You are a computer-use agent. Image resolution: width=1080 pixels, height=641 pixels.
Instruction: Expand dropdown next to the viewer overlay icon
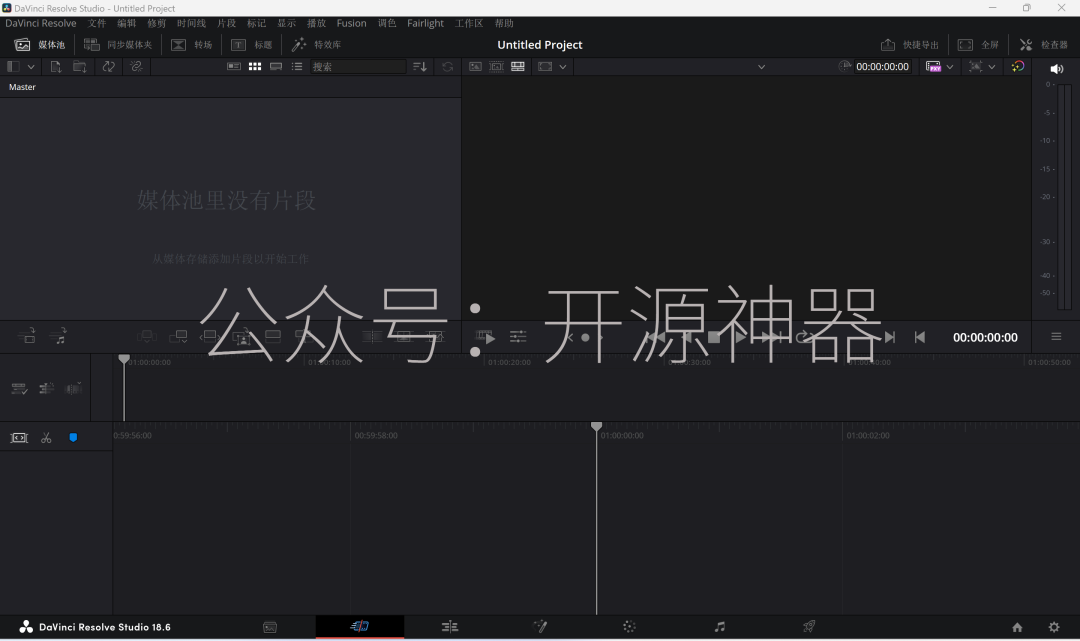992,67
